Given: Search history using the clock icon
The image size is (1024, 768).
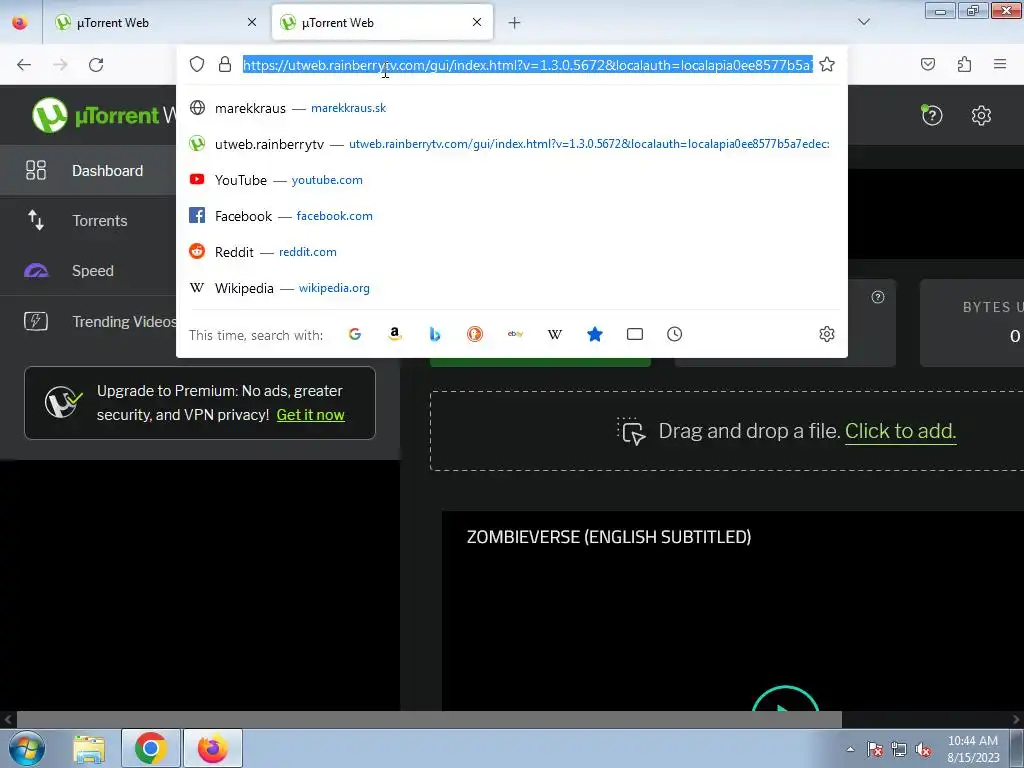Looking at the screenshot, I should click(x=675, y=334).
